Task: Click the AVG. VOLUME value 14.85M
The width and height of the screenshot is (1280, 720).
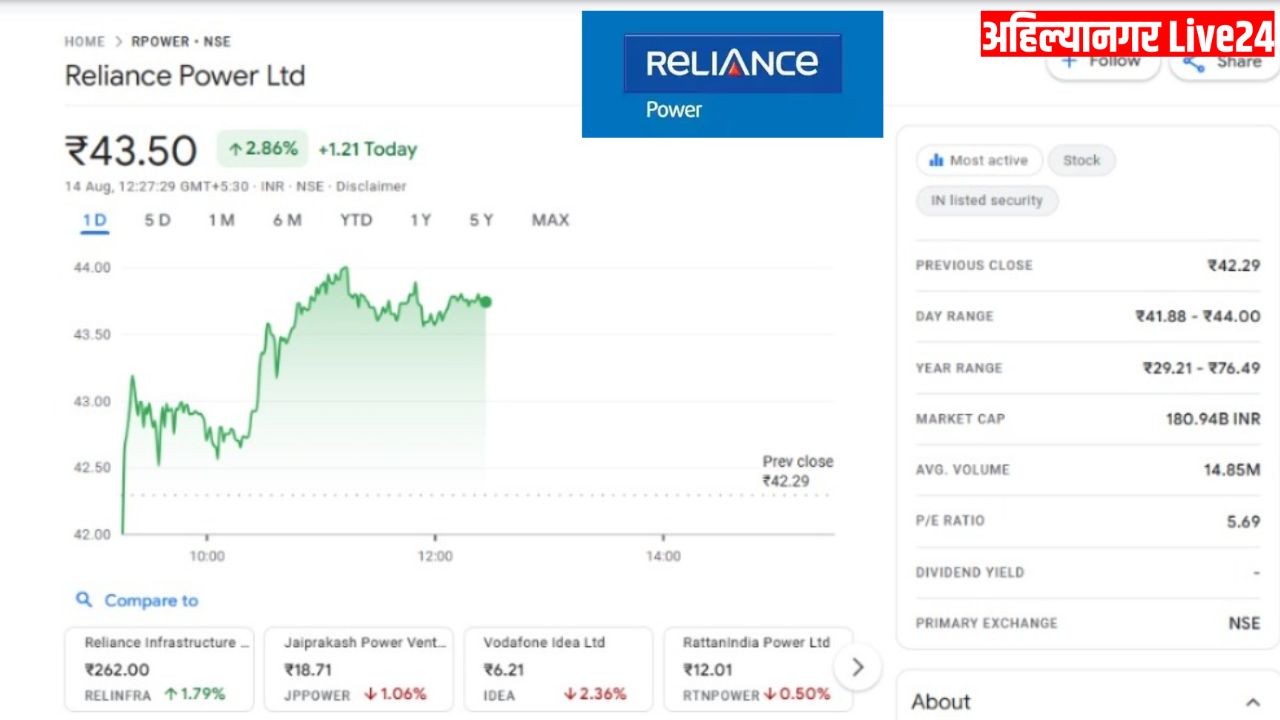Action: click(x=1232, y=470)
